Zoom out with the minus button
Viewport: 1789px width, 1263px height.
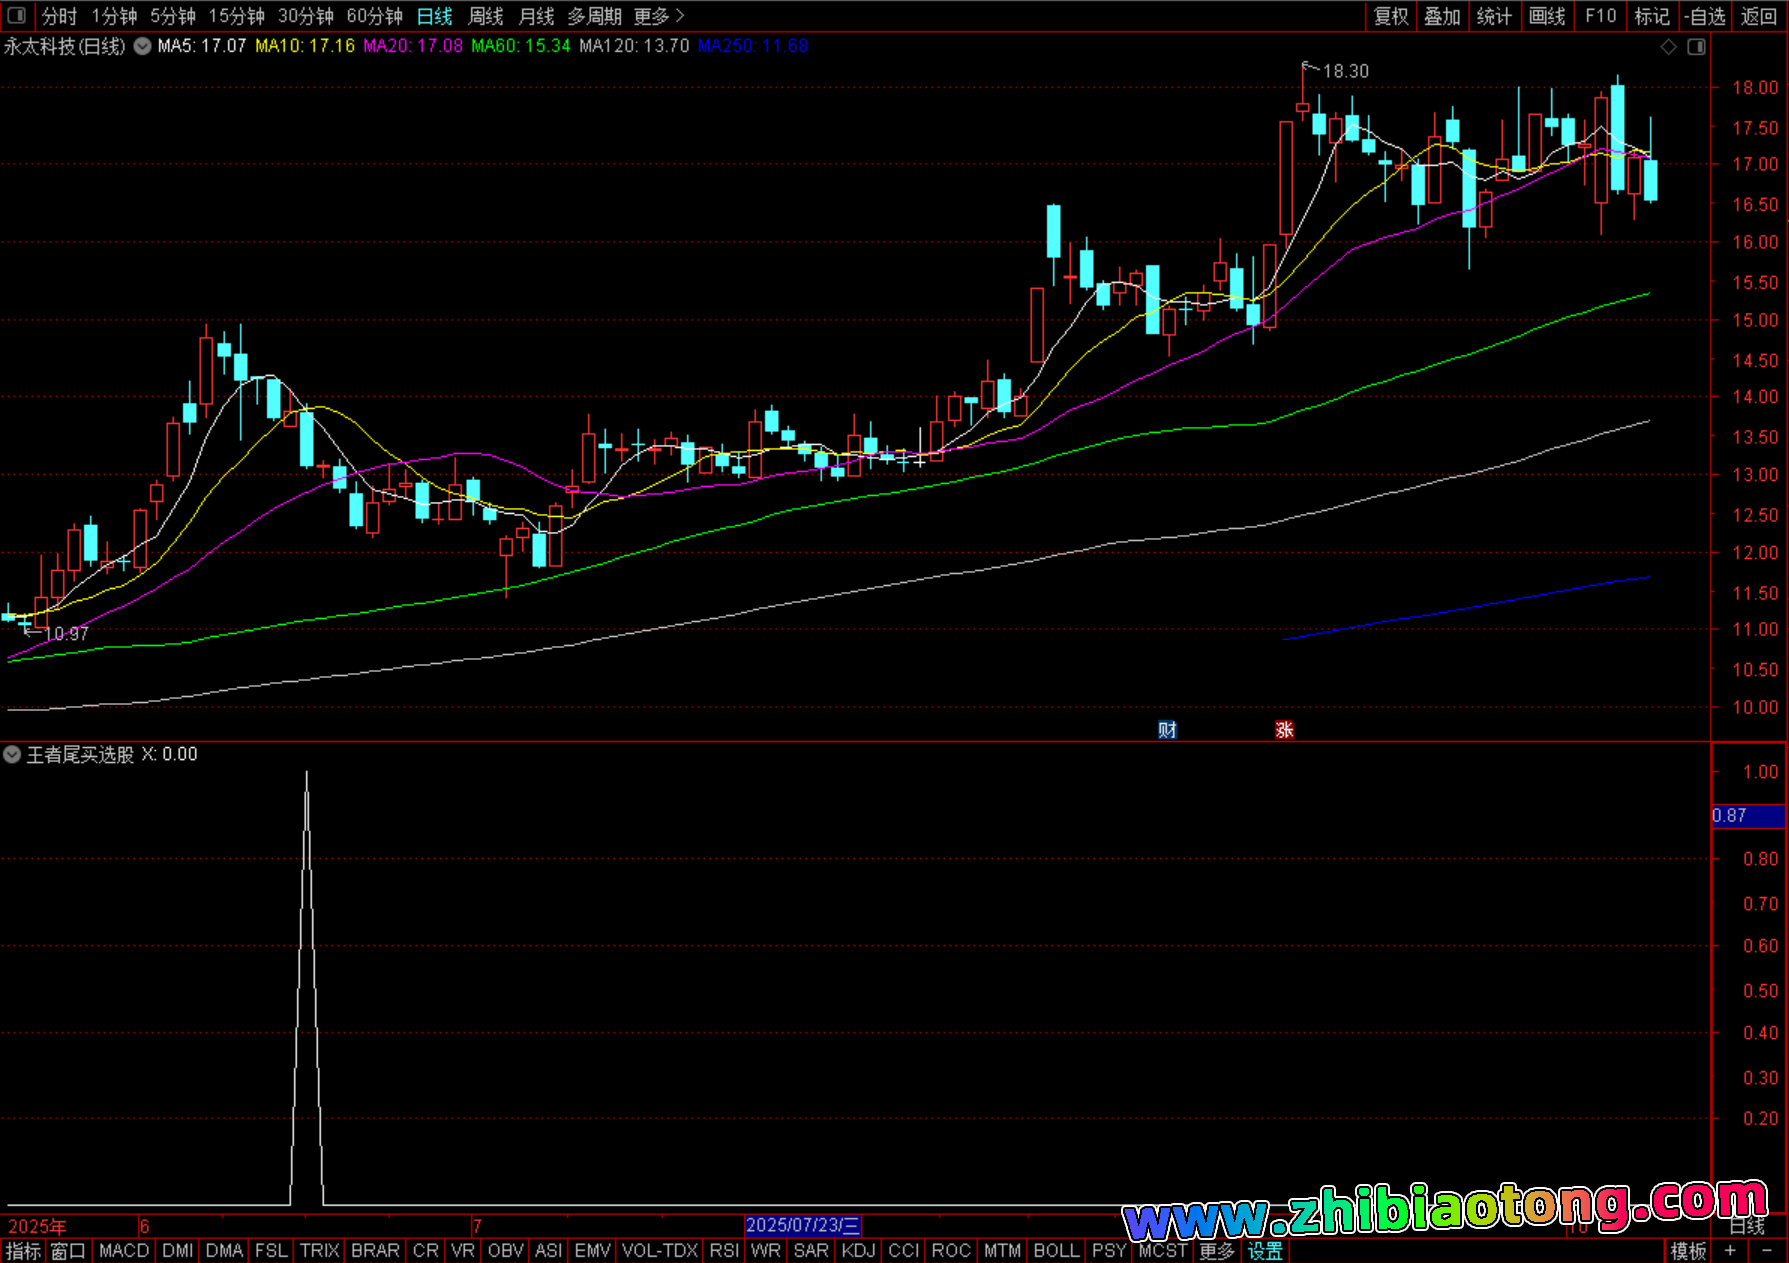click(x=1767, y=1251)
